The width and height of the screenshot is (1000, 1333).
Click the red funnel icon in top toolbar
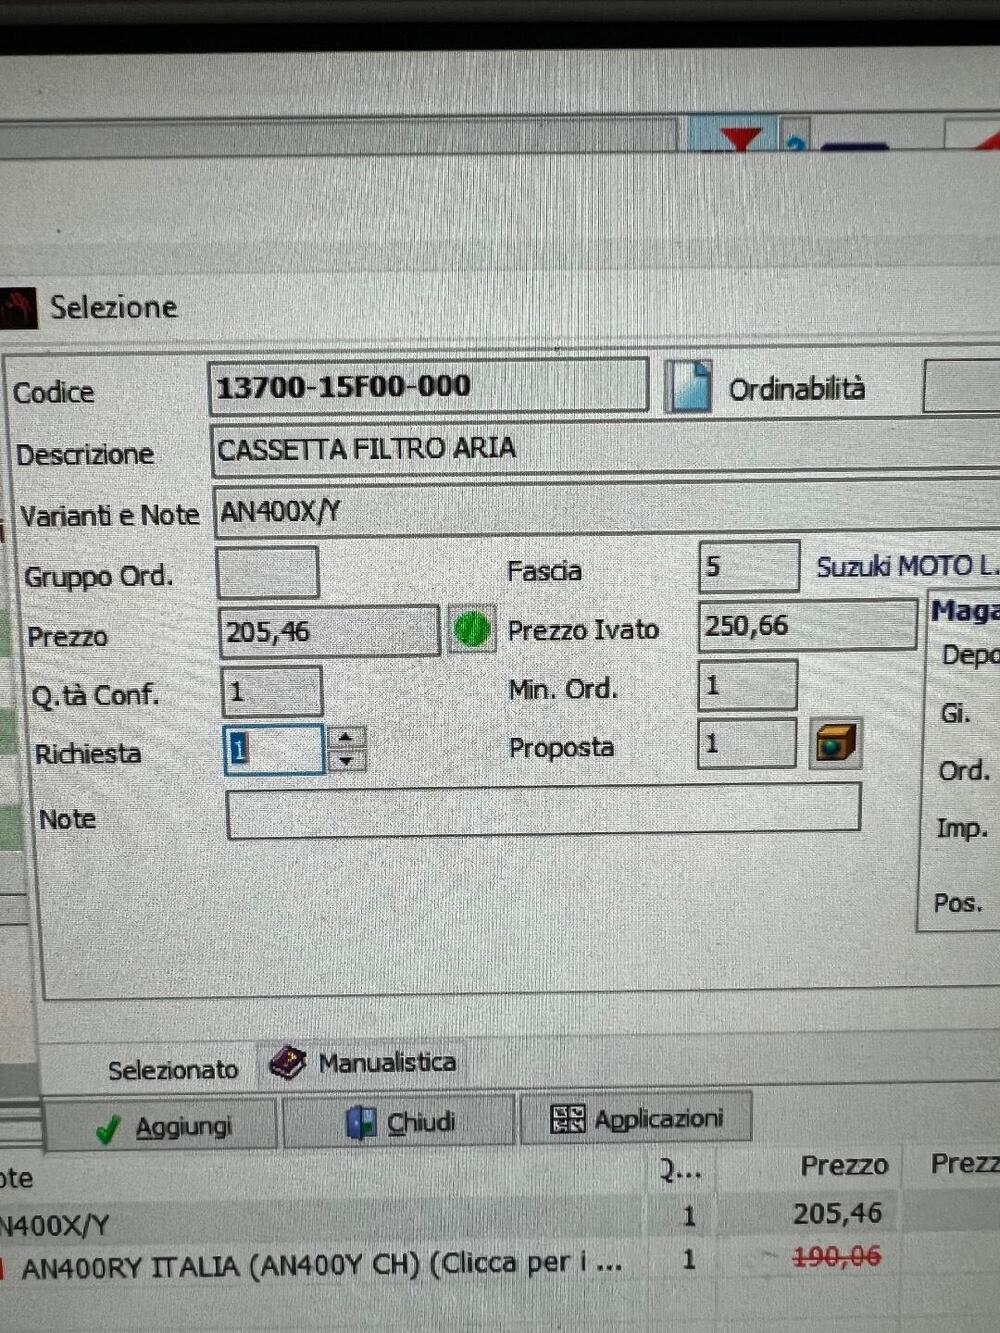pyautogui.click(x=740, y=139)
